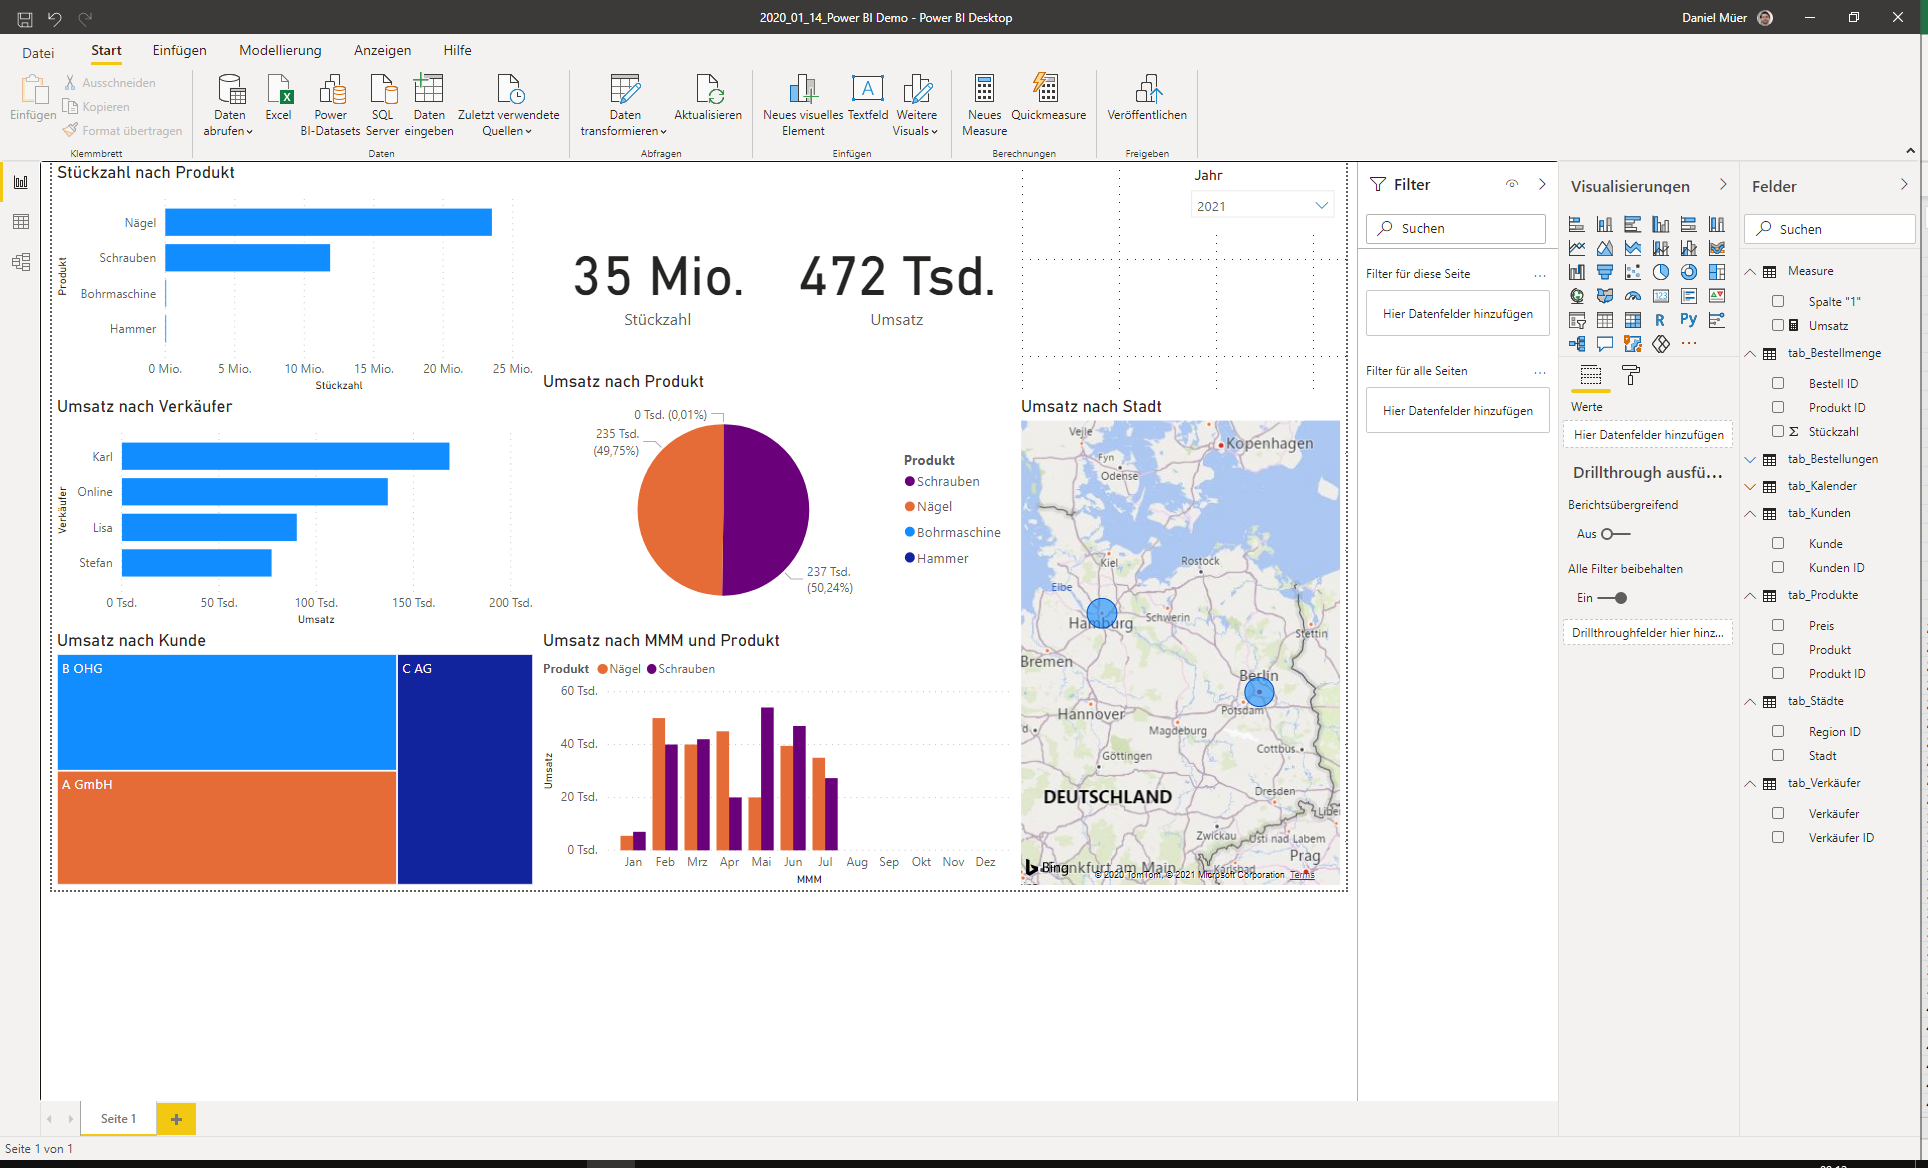Choose the Python (Py) visual
The image size is (1928, 1168).
pyautogui.click(x=1689, y=320)
